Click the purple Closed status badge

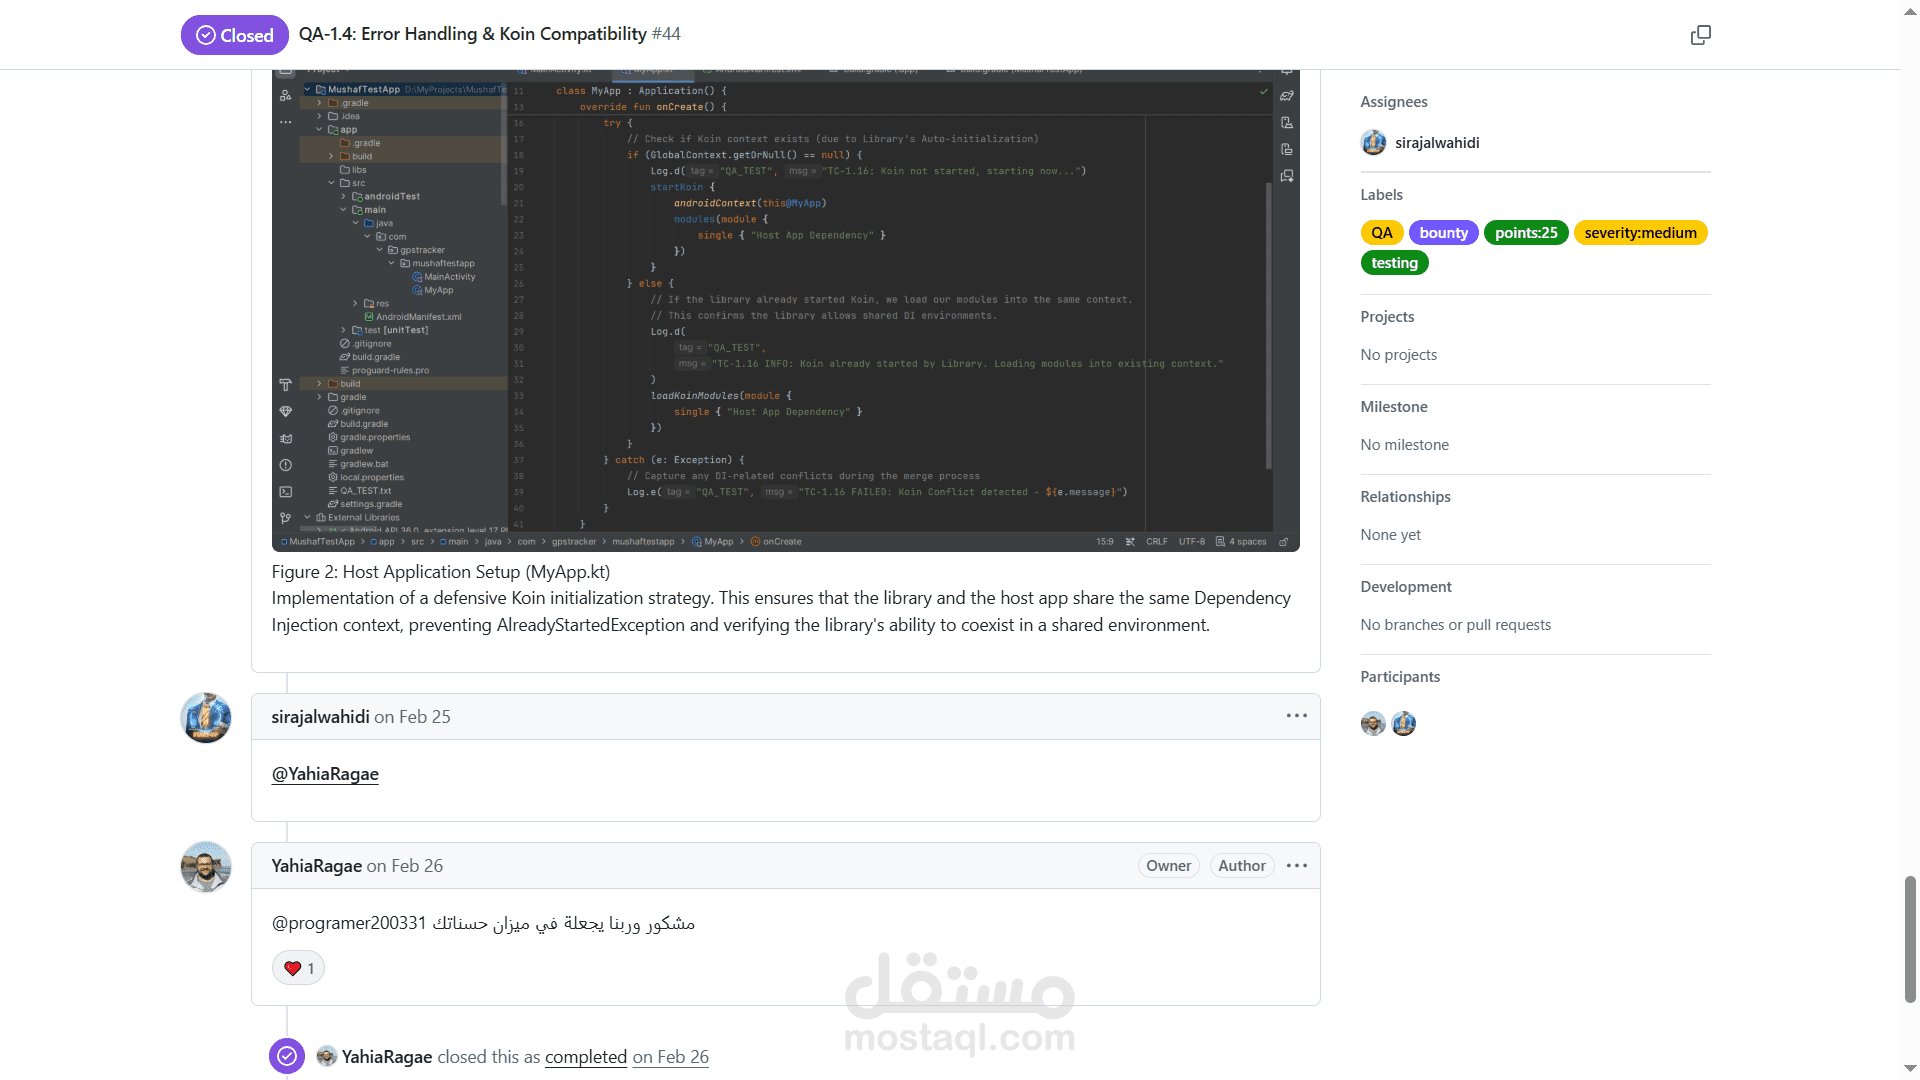[235, 35]
